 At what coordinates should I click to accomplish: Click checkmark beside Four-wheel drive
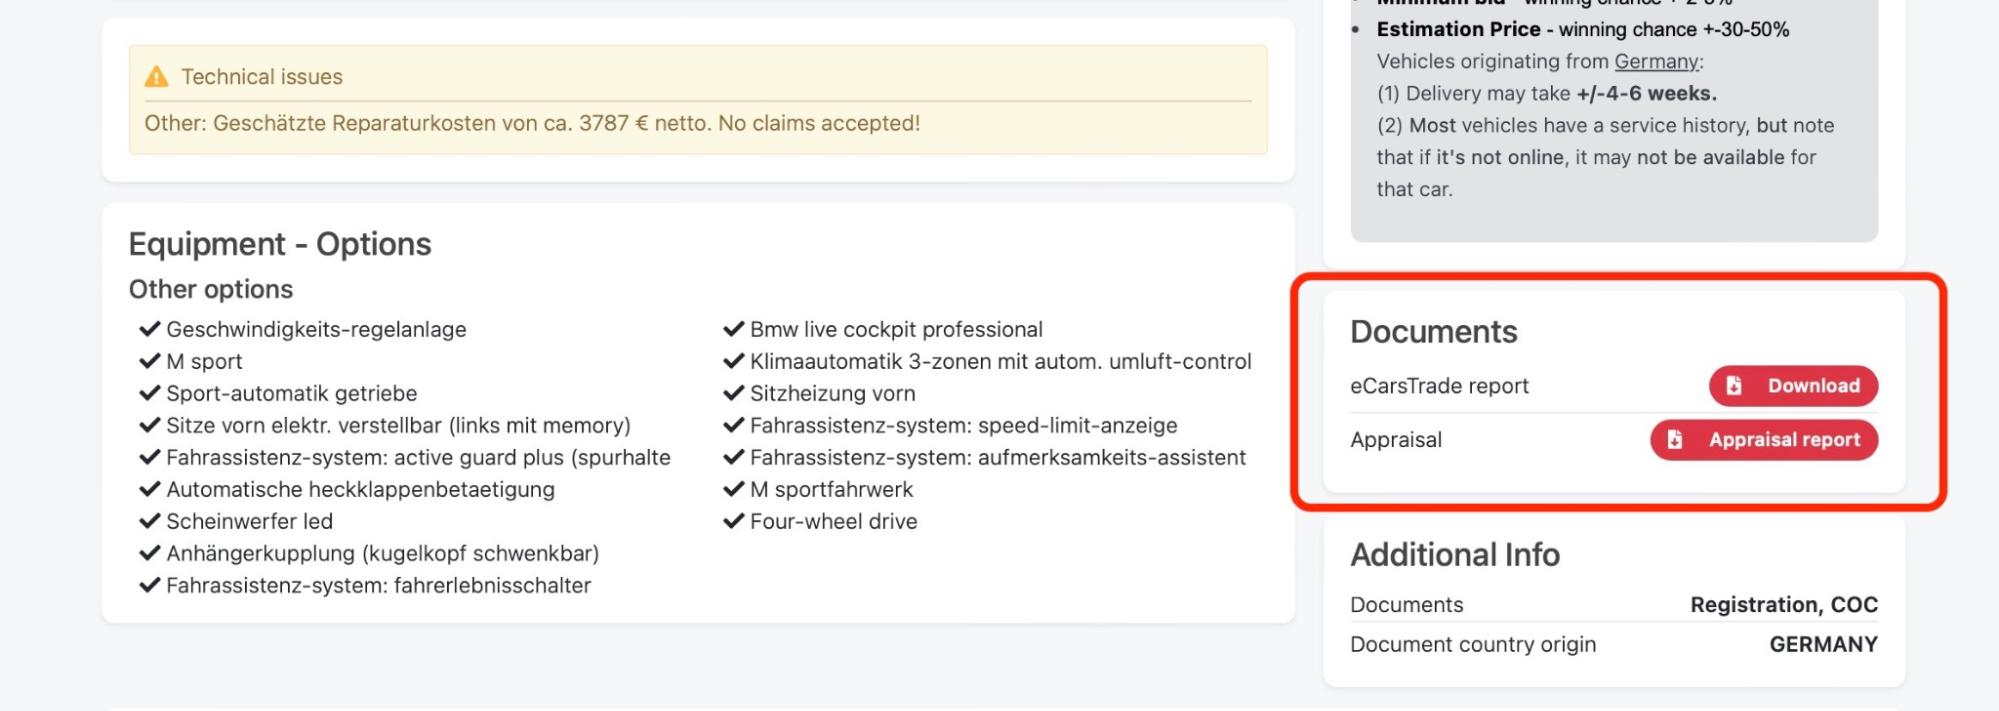point(734,521)
